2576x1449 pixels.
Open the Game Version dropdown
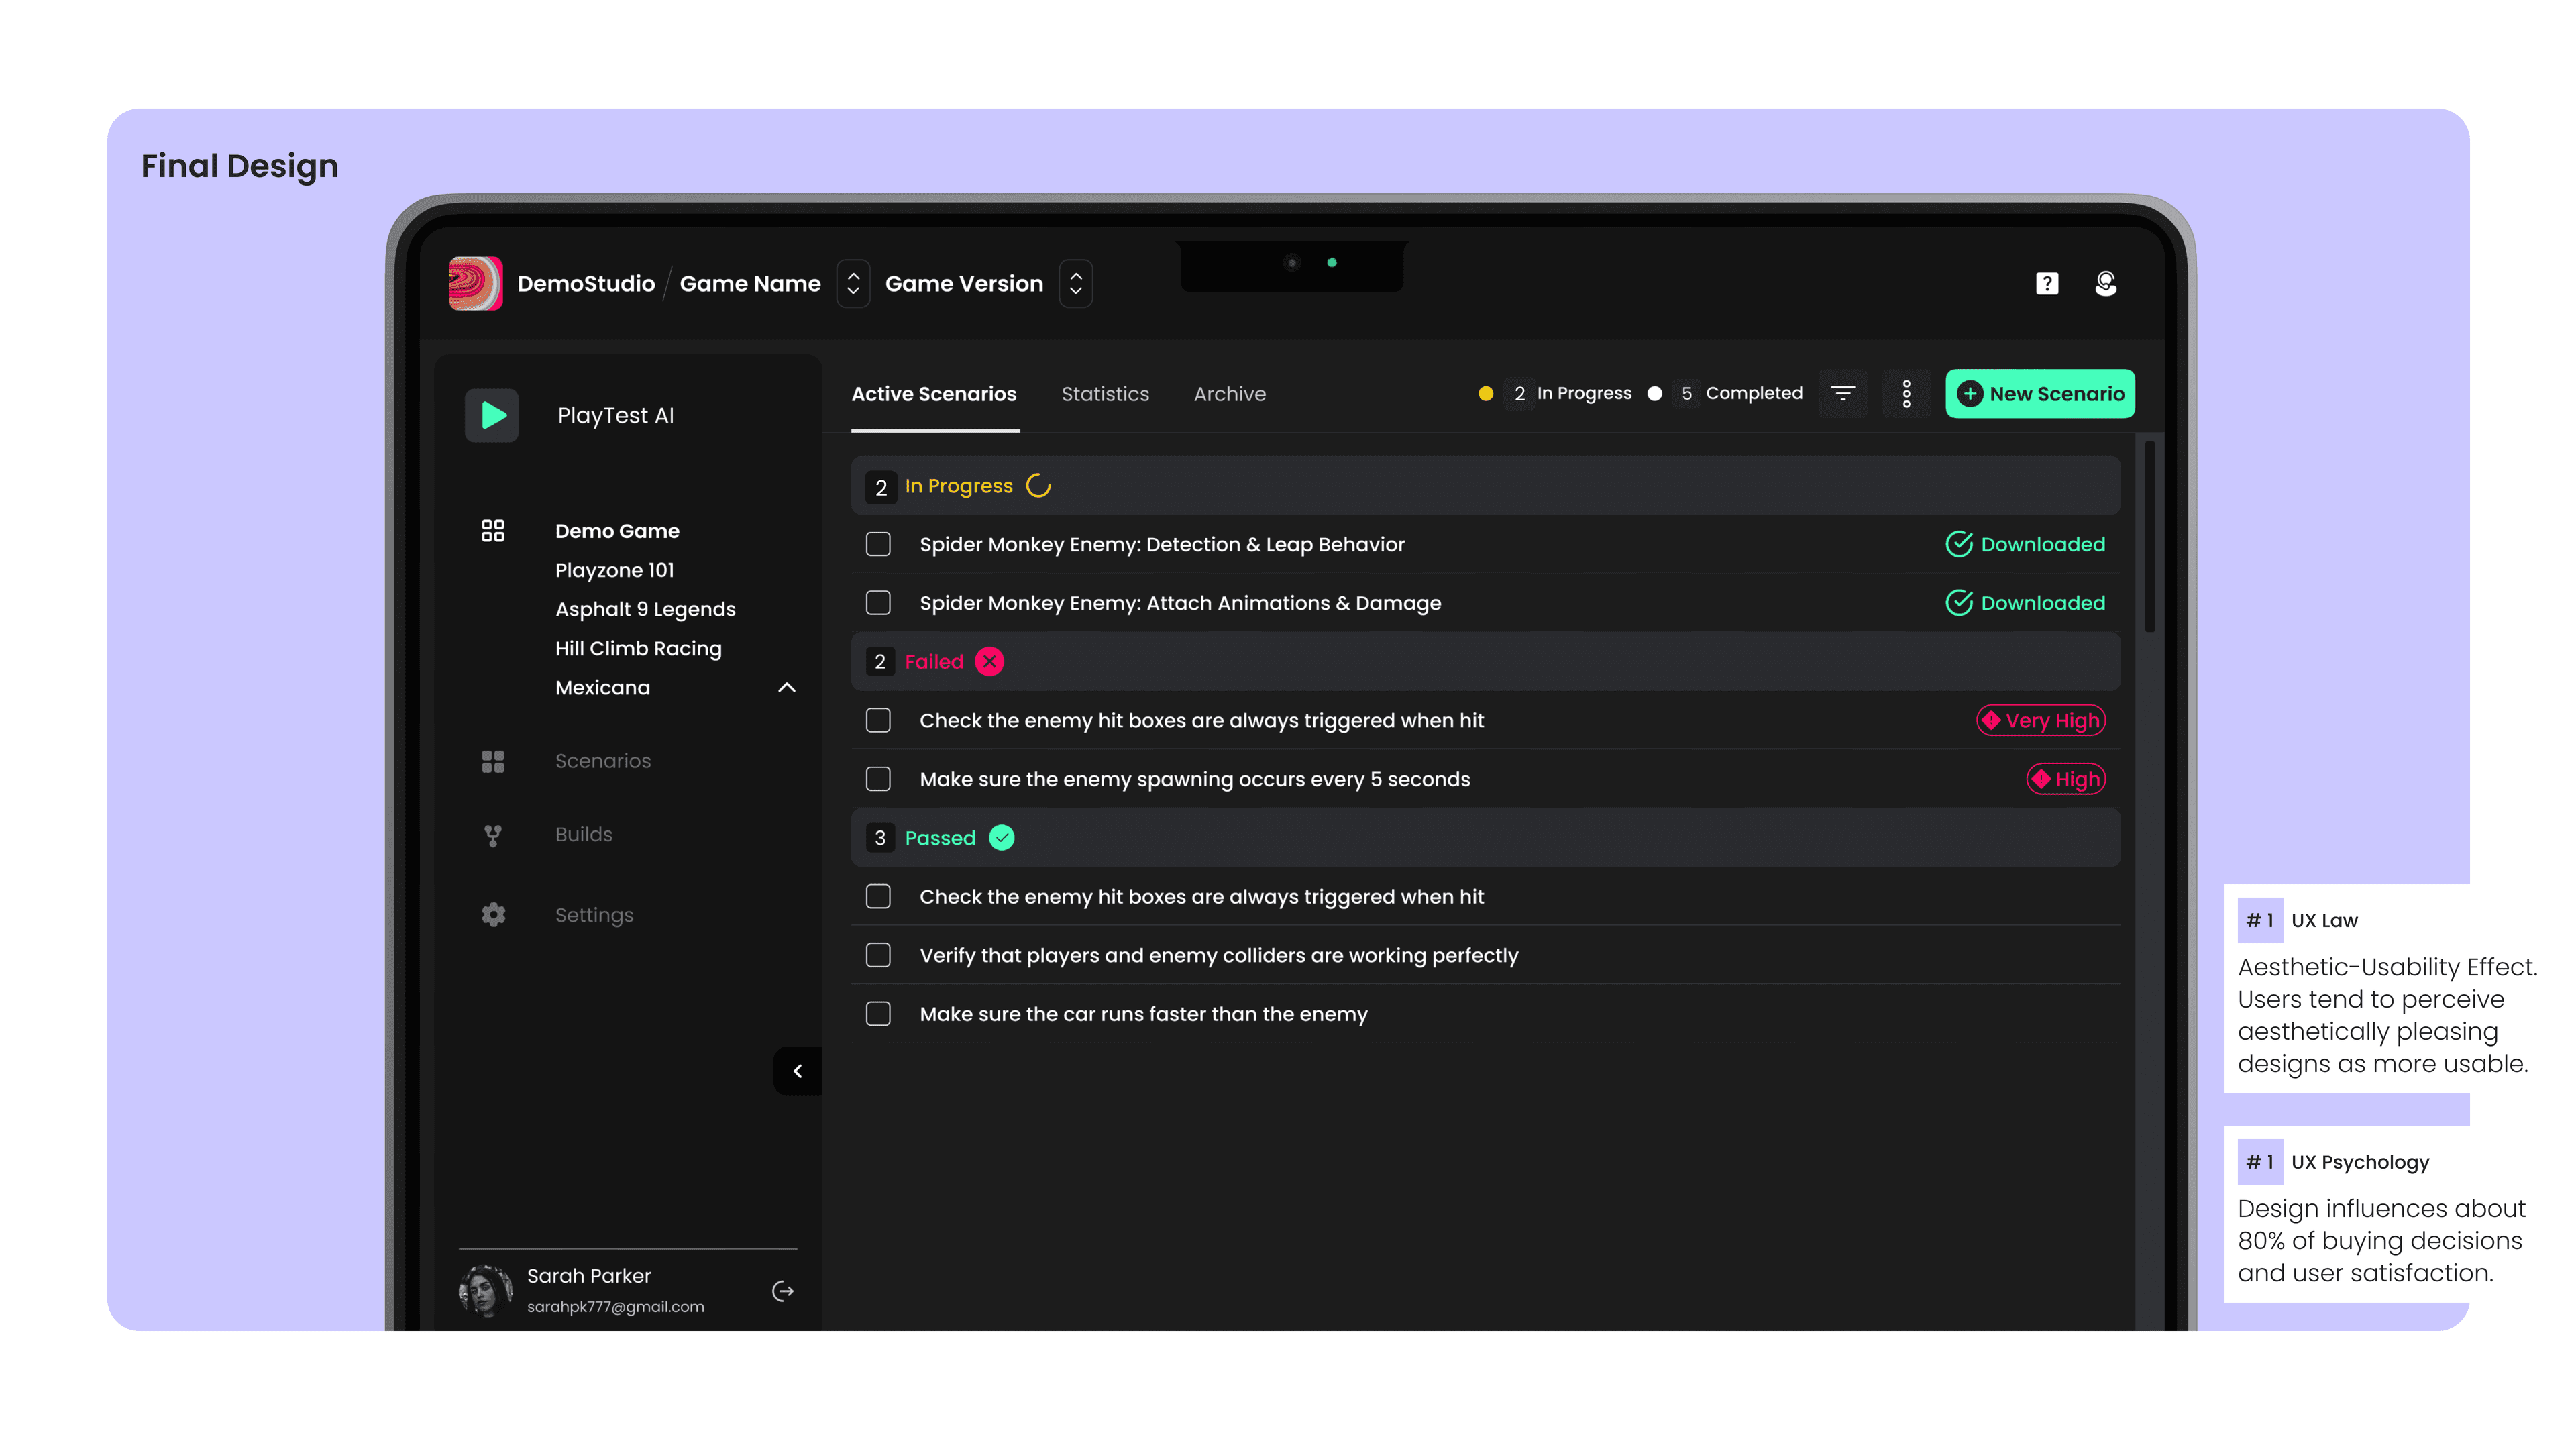pos(1076,284)
